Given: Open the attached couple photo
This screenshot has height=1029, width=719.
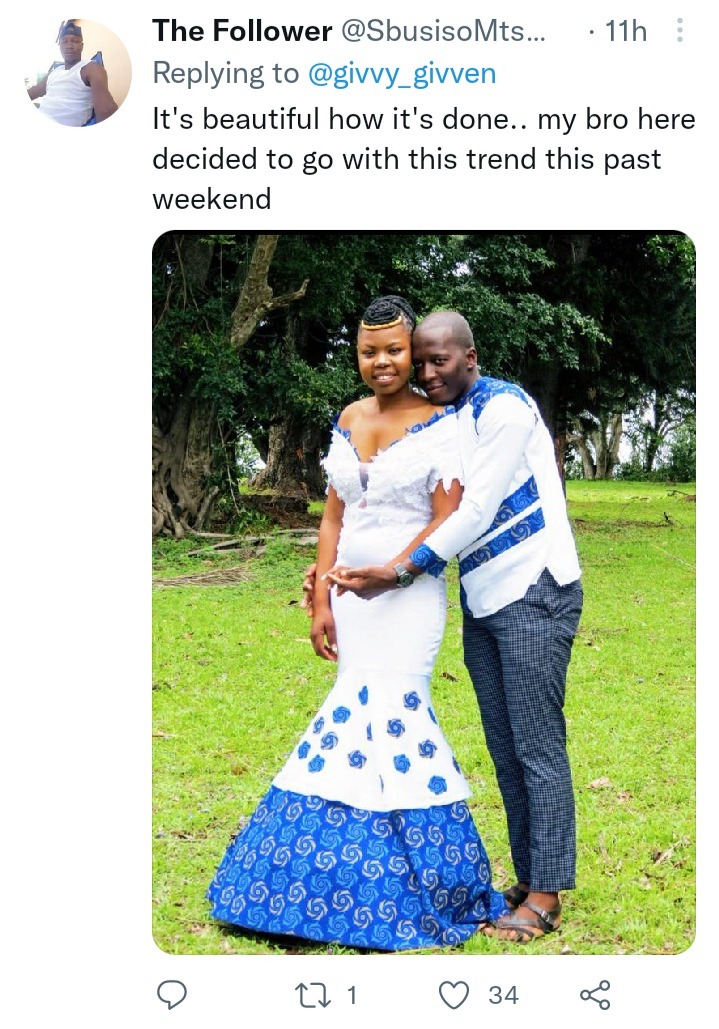Looking at the screenshot, I should [x=424, y=592].
